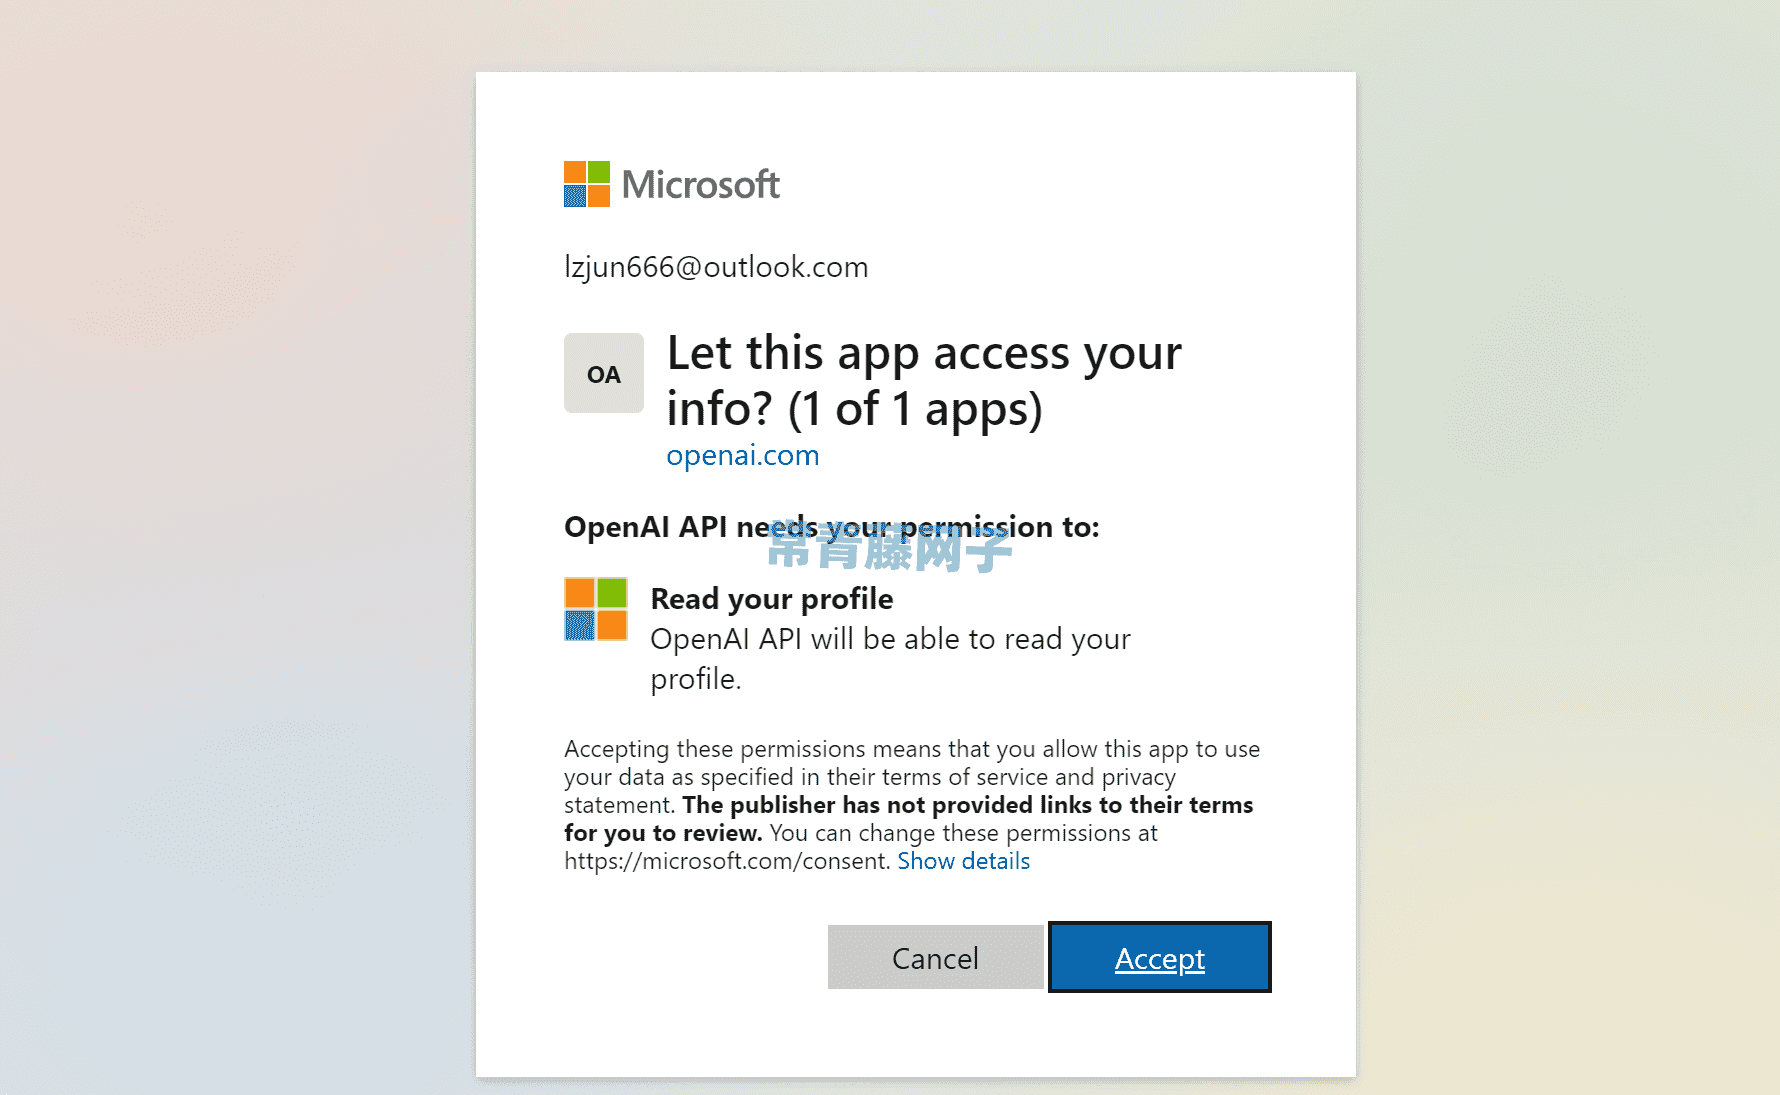Viewport: 1780px width, 1095px height.
Task: Click the Cancel button
Action: (936, 957)
